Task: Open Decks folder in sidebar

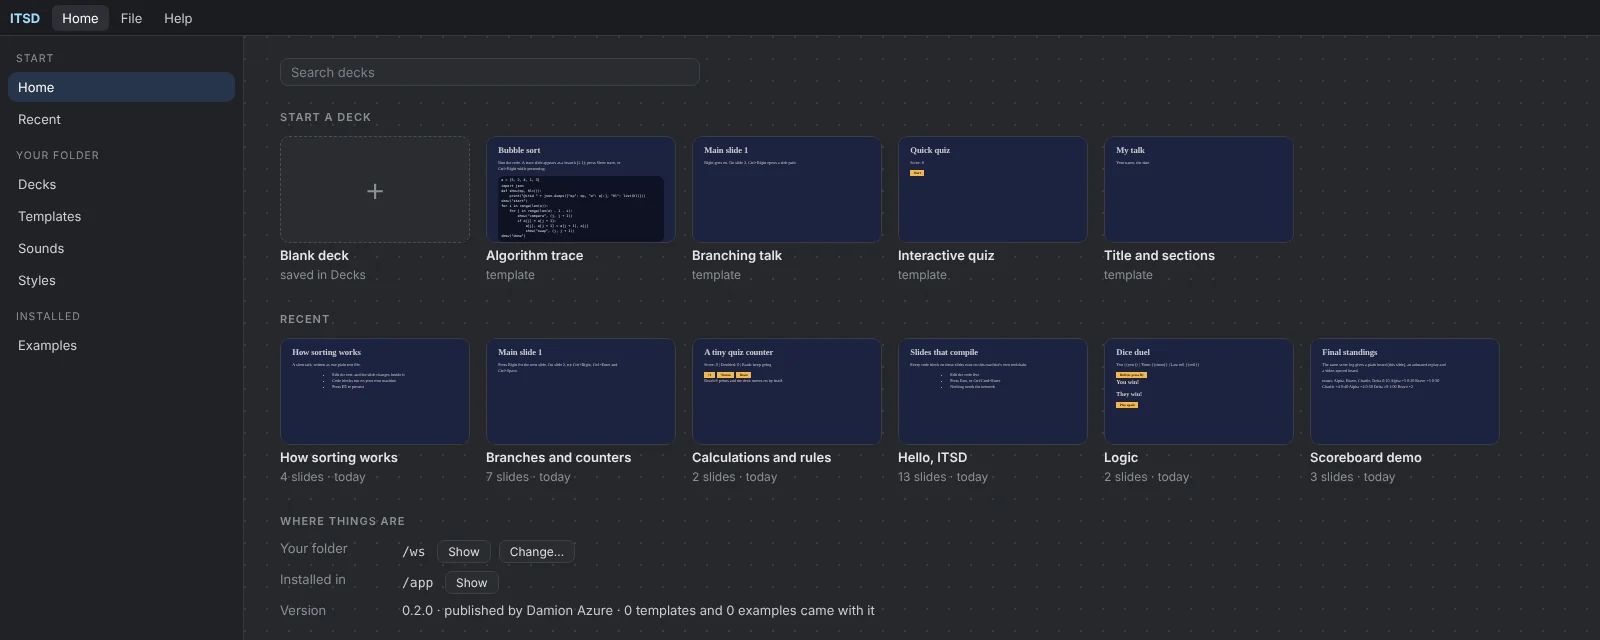Action: pos(121,184)
